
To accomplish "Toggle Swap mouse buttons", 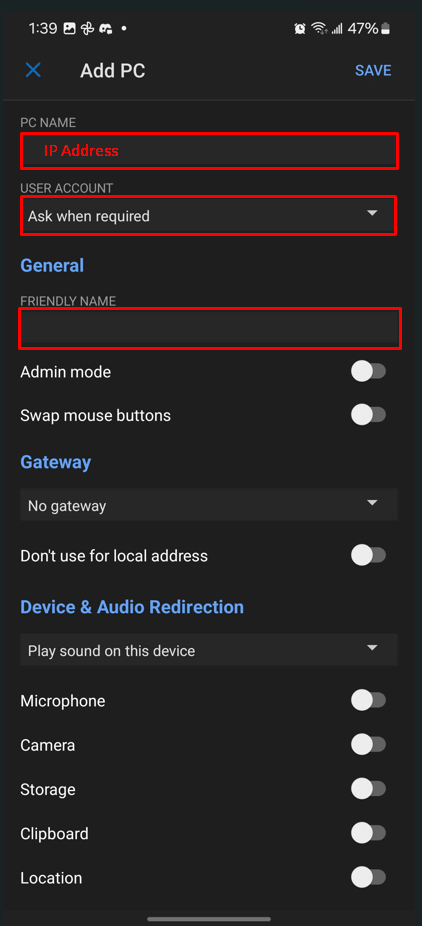I will point(368,415).
